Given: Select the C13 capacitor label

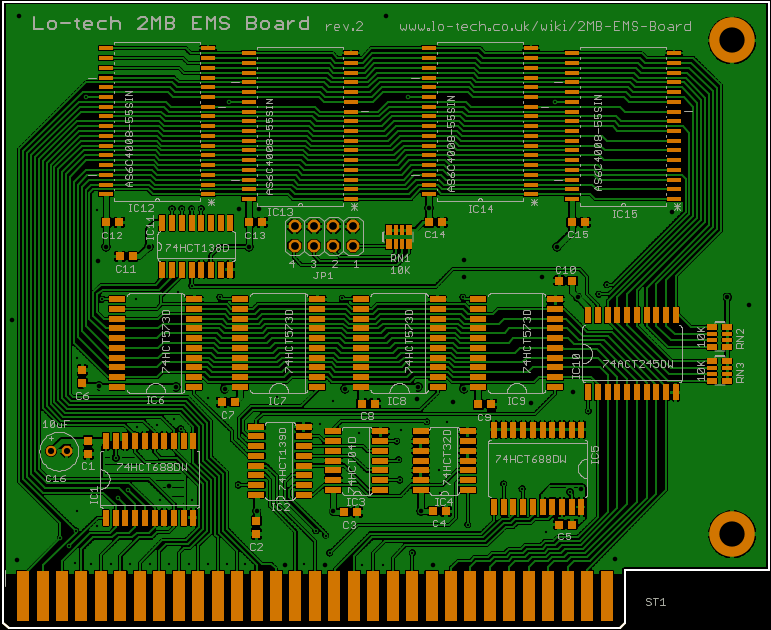Looking at the screenshot, I should pyautogui.click(x=255, y=236).
